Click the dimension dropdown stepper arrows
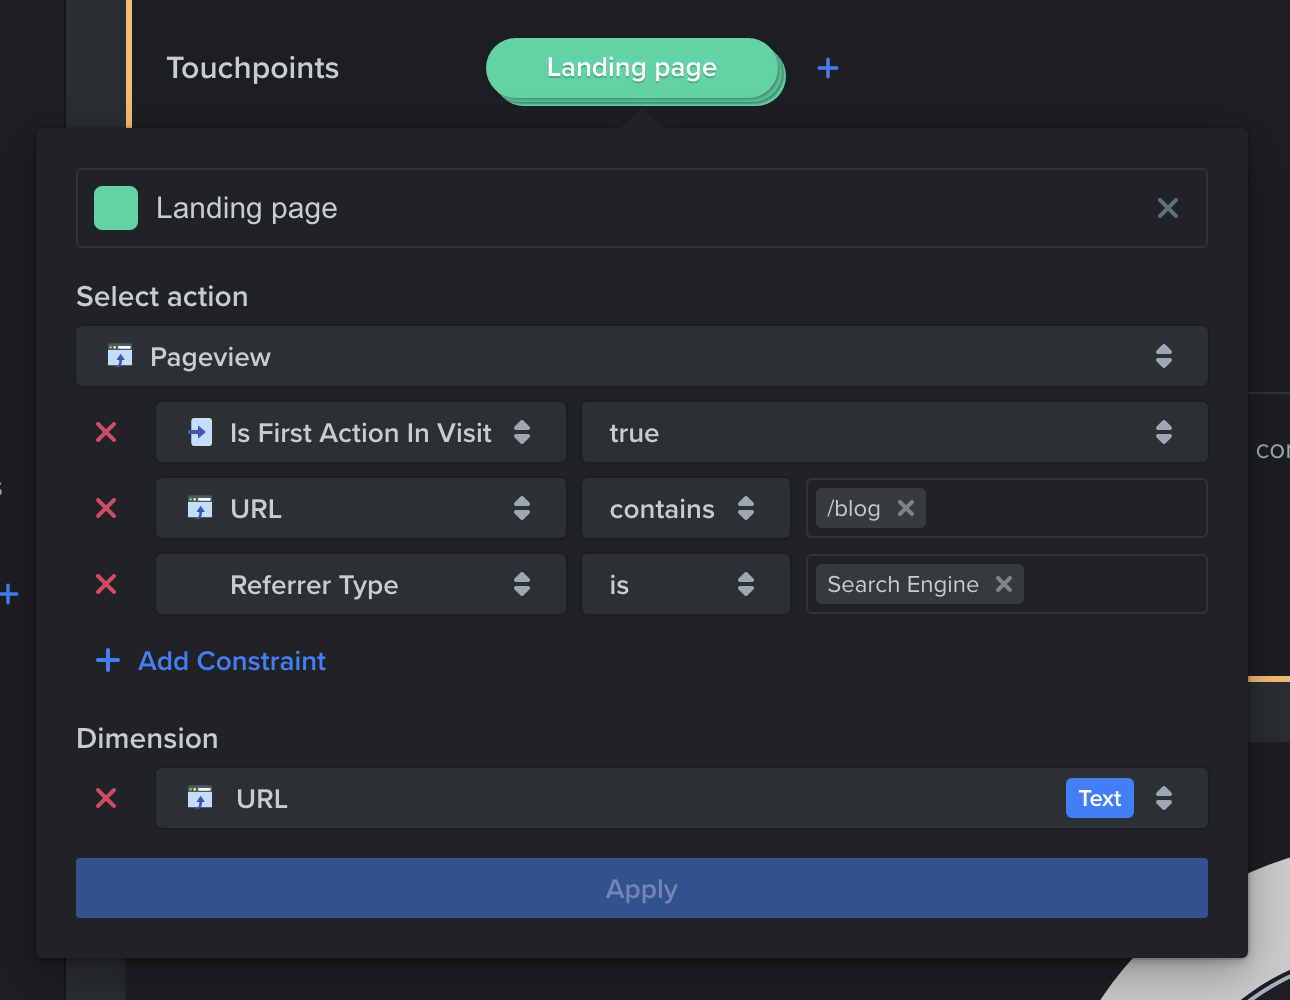This screenshot has height=1000, width=1290. pos(1164,798)
